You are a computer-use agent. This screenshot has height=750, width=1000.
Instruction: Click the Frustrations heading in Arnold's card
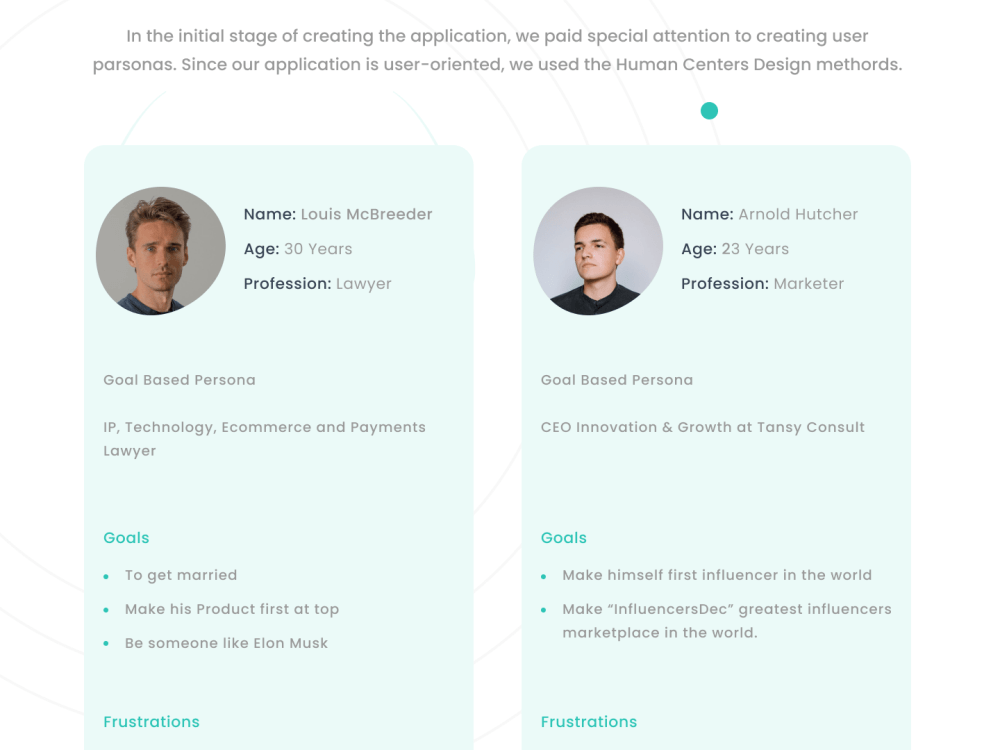[589, 721]
